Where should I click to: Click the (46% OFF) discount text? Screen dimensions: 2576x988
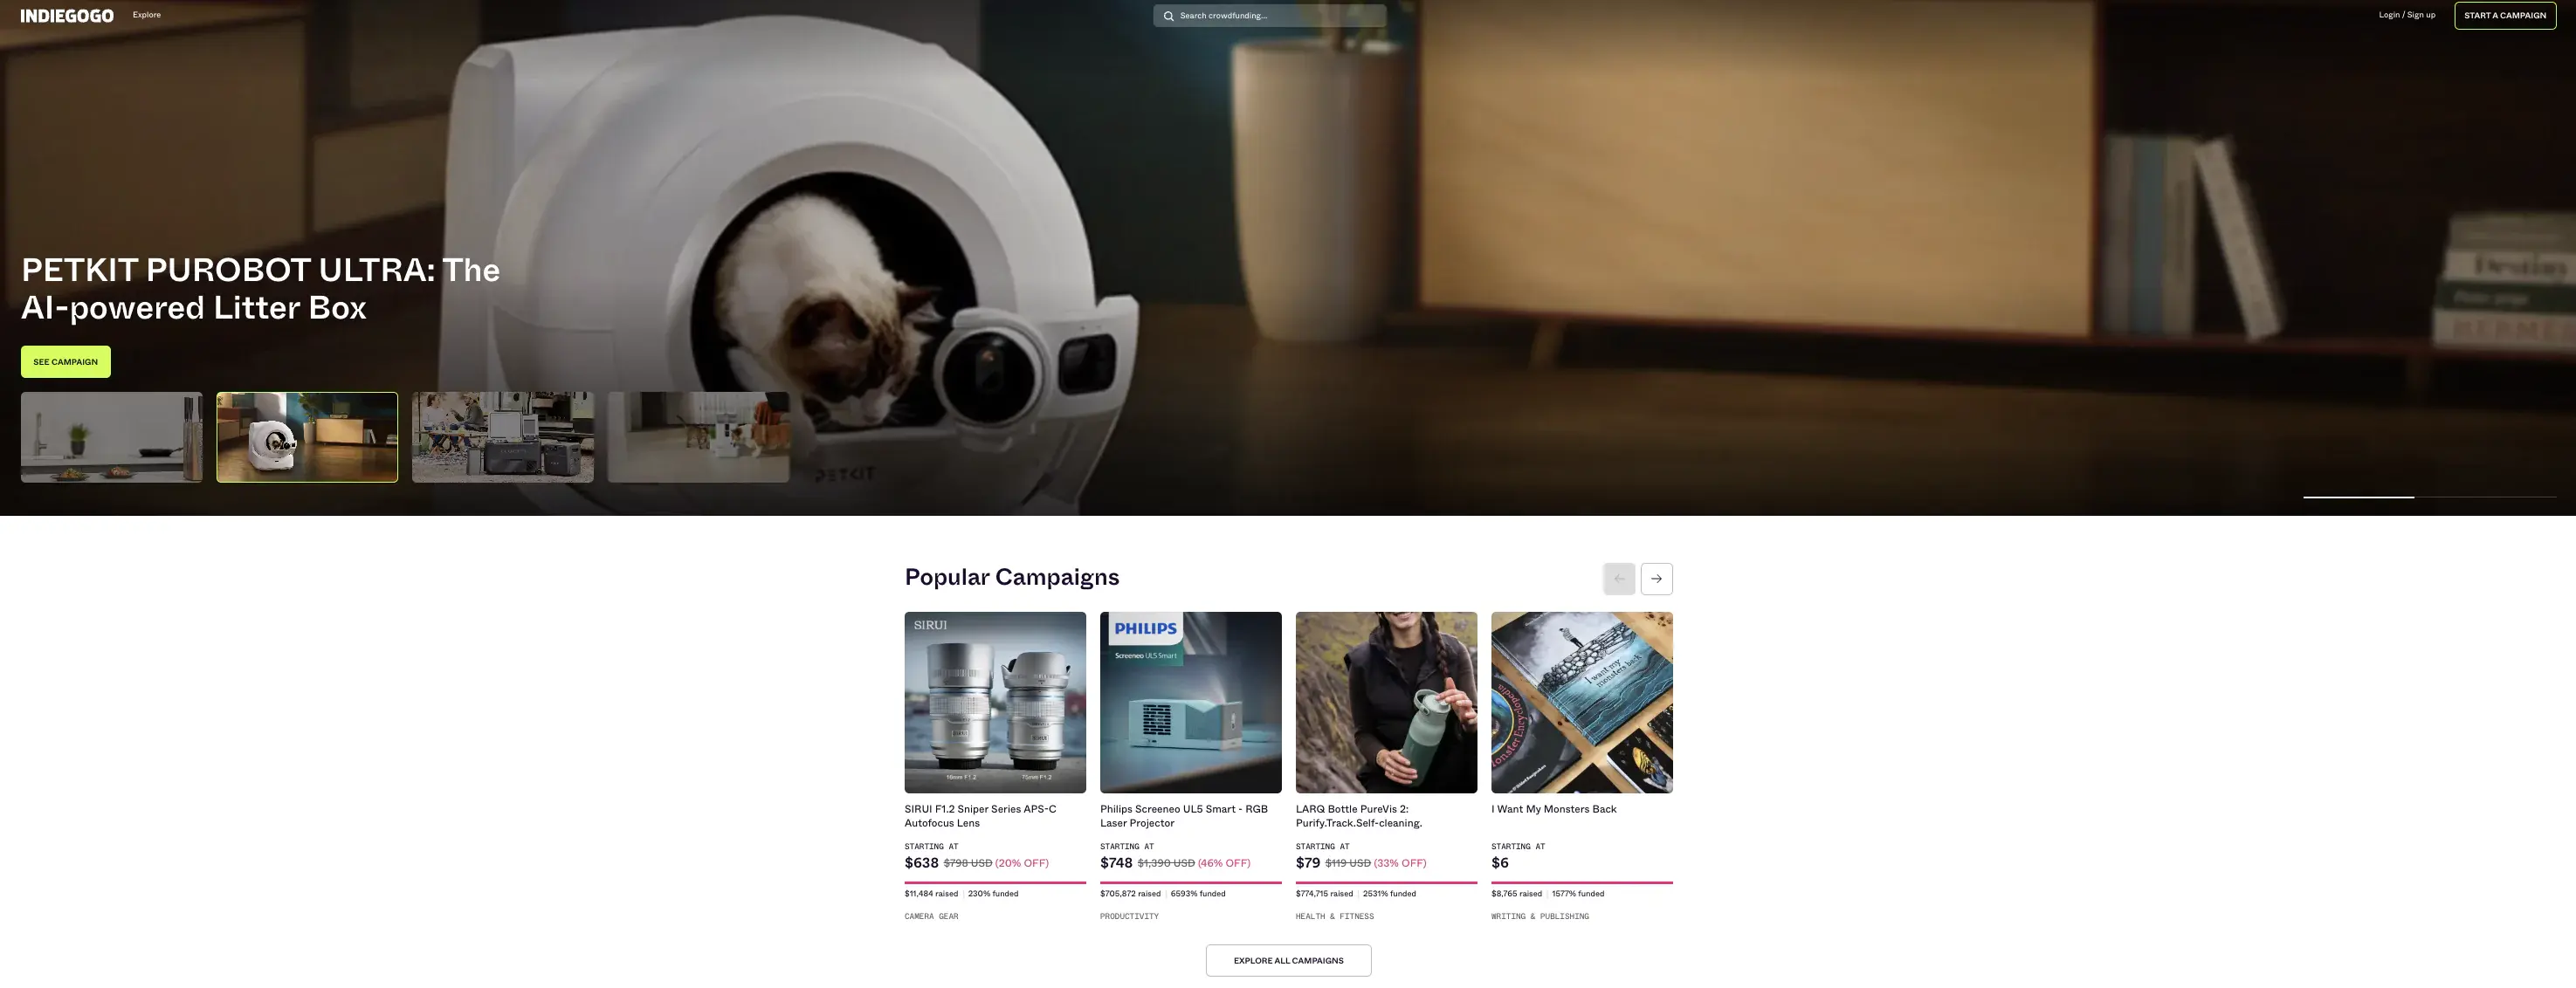[x=1224, y=863]
